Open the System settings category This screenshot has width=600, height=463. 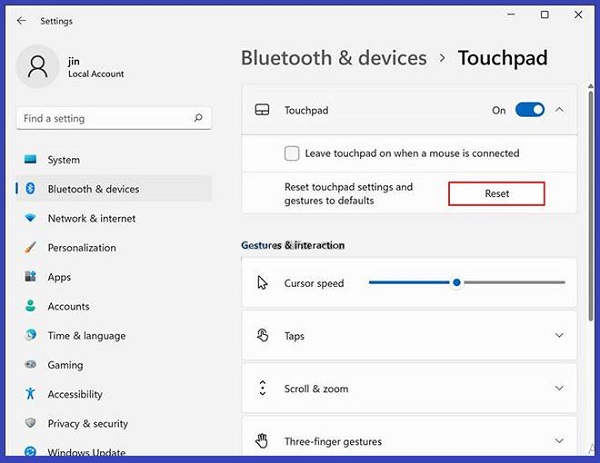(64, 160)
